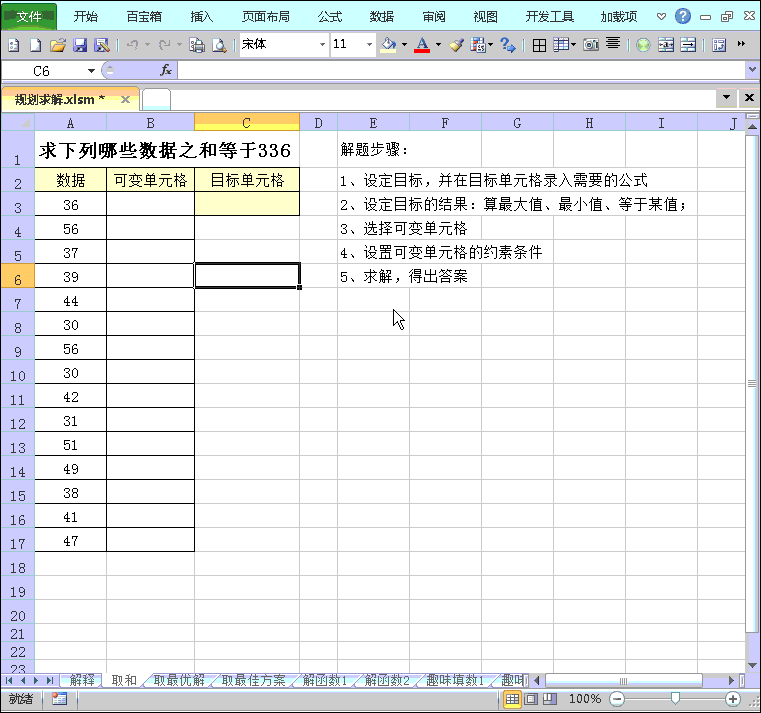The image size is (761, 713).
Task: Click the red font color A icon
Action: click(x=422, y=45)
